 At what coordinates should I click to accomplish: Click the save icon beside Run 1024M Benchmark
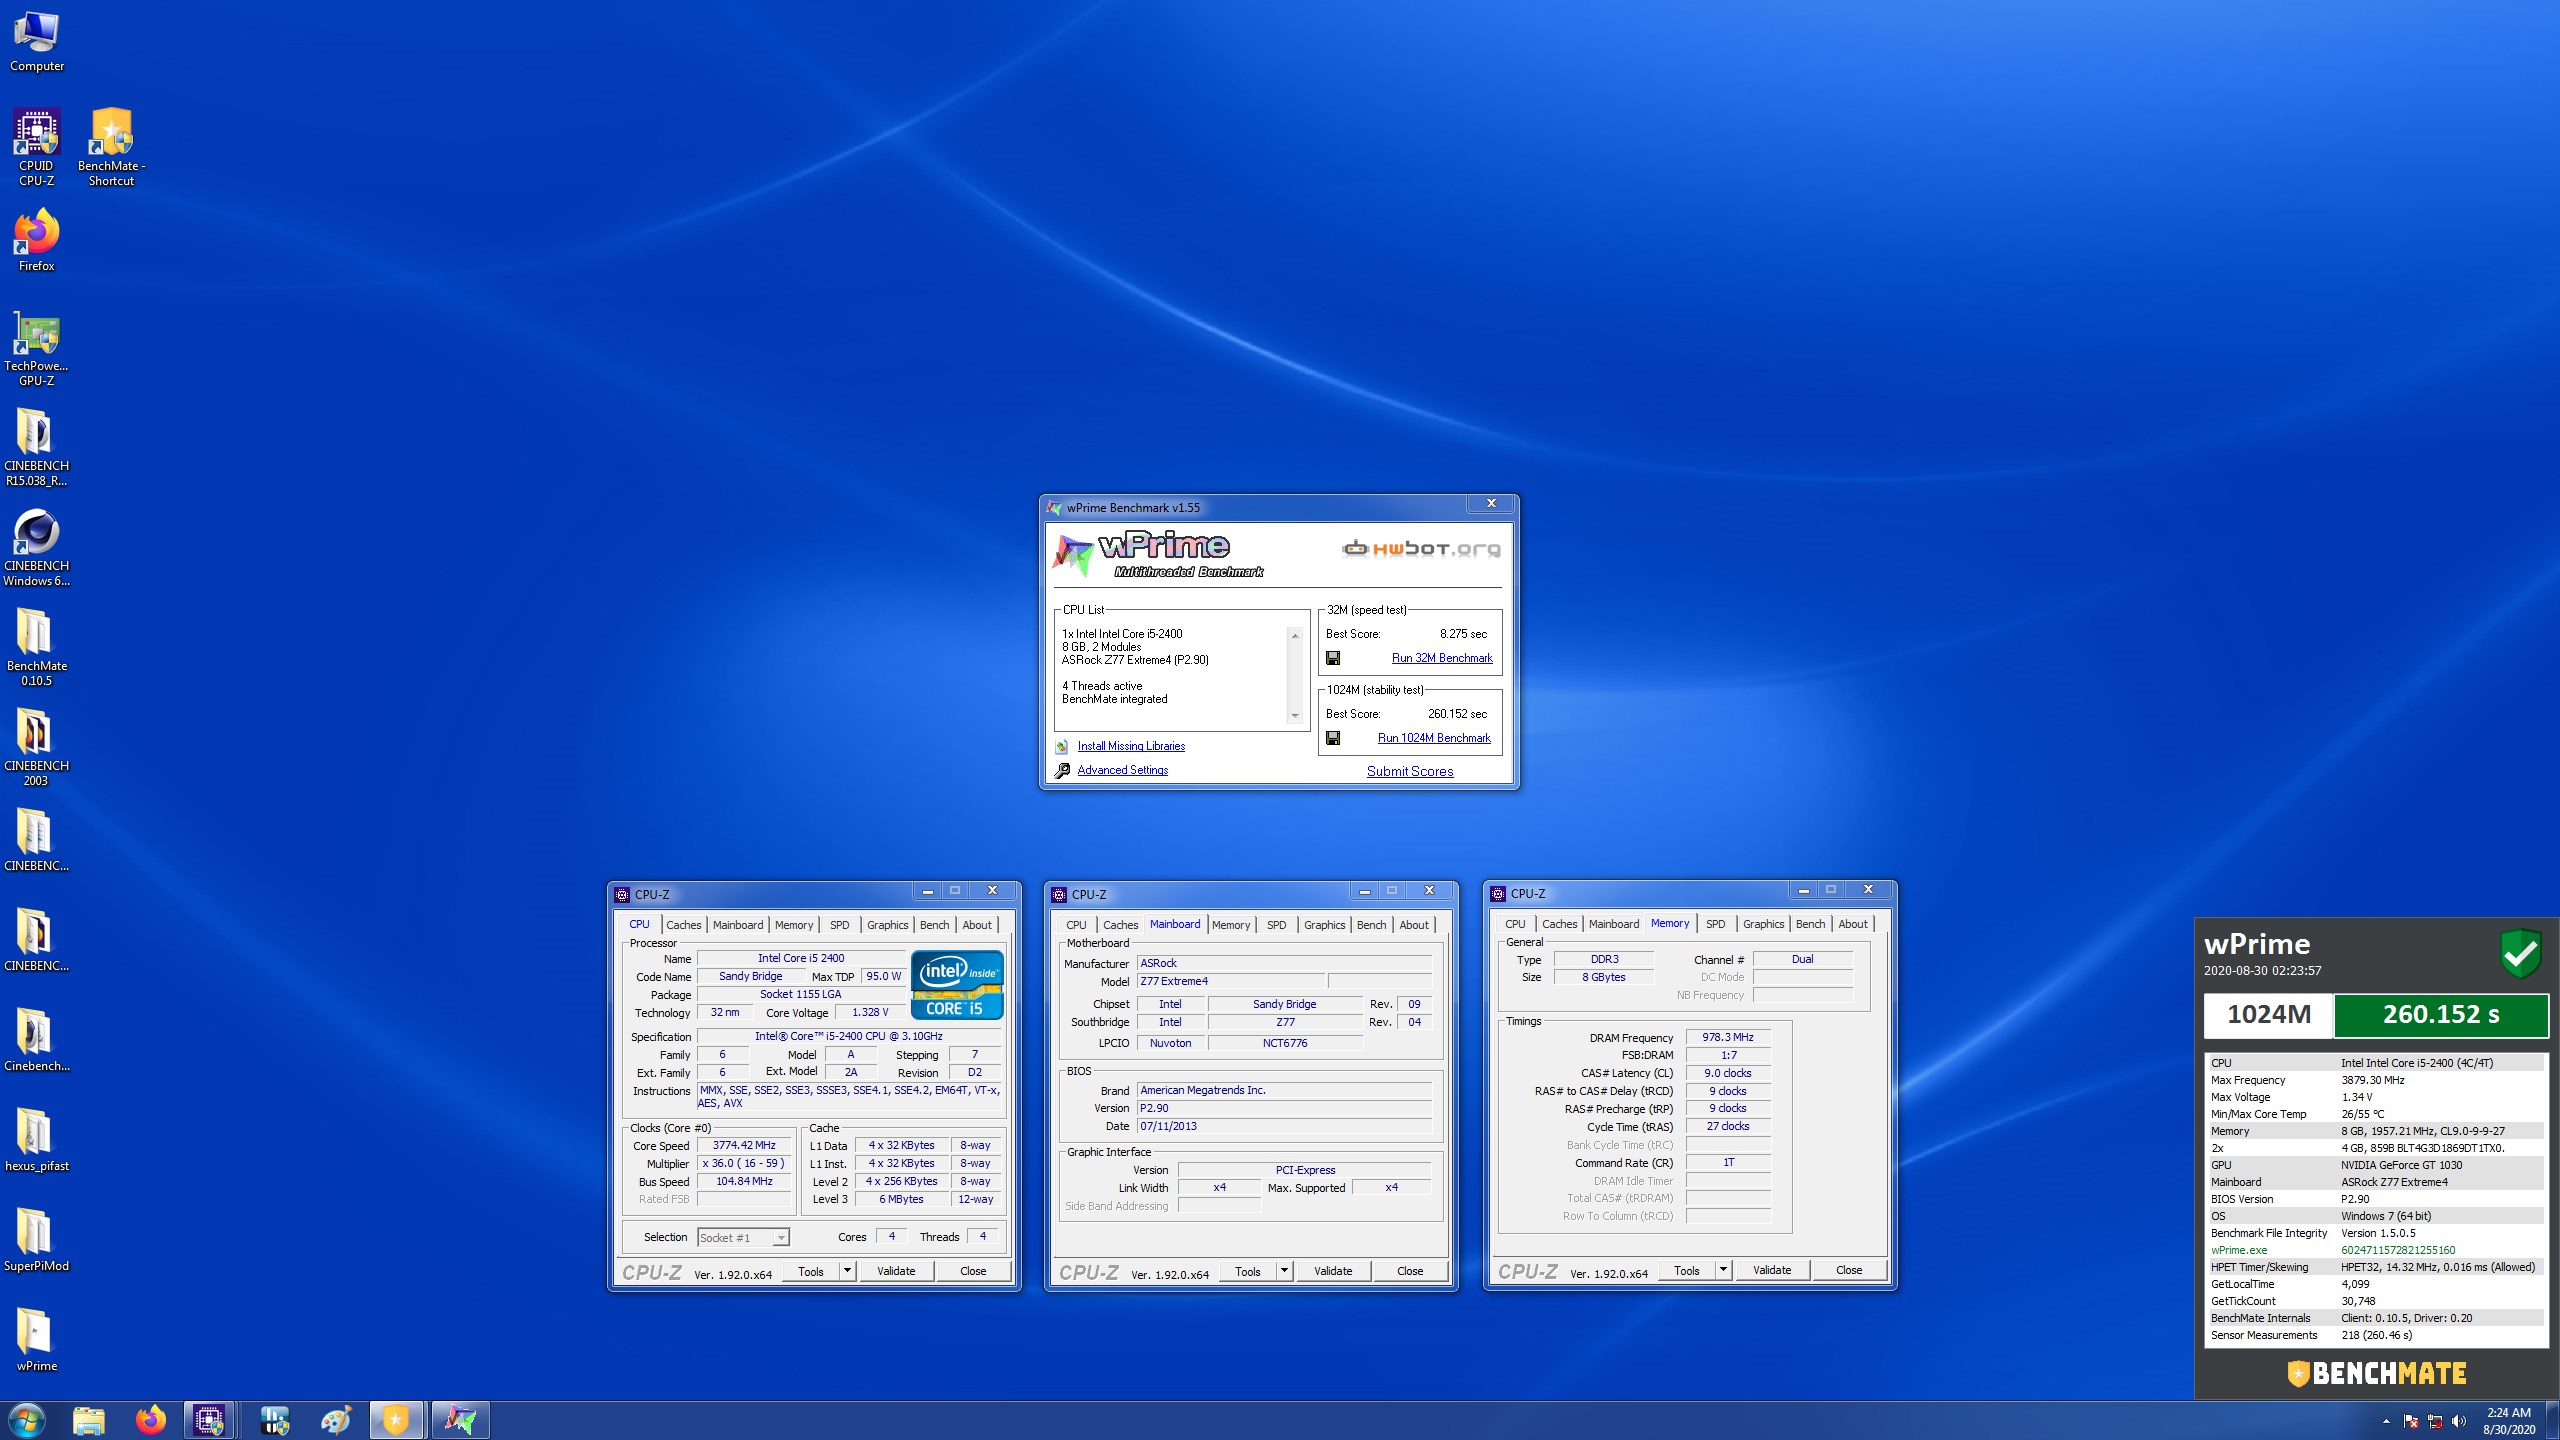(x=1333, y=738)
